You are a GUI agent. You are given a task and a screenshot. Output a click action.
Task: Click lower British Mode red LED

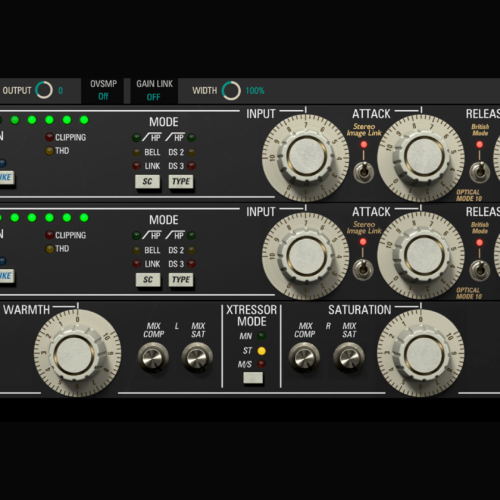pyautogui.click(x=479, y=242)
